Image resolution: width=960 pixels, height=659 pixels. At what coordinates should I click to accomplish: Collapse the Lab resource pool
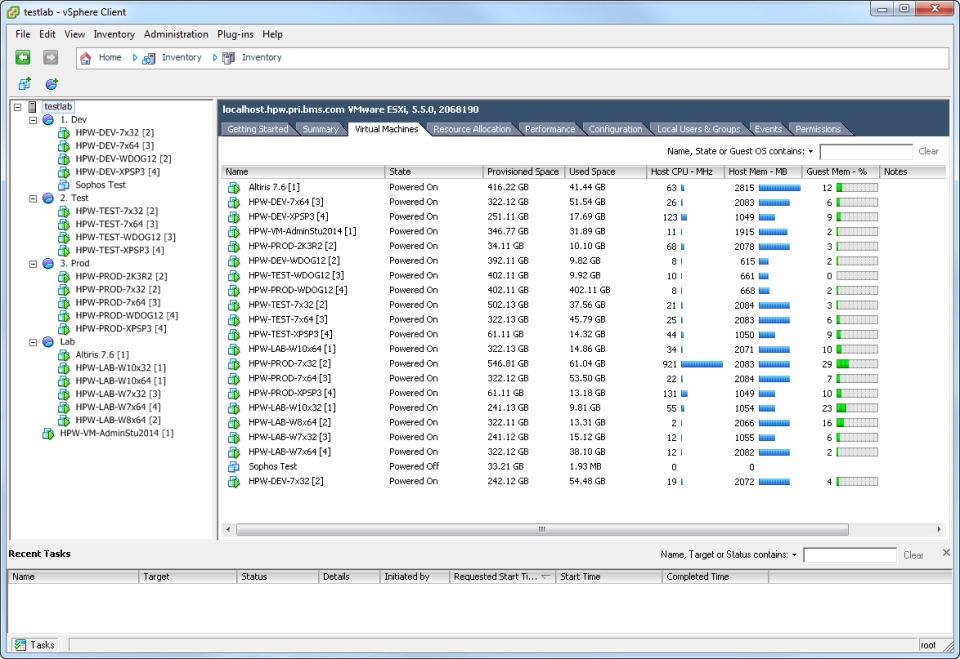33,342
